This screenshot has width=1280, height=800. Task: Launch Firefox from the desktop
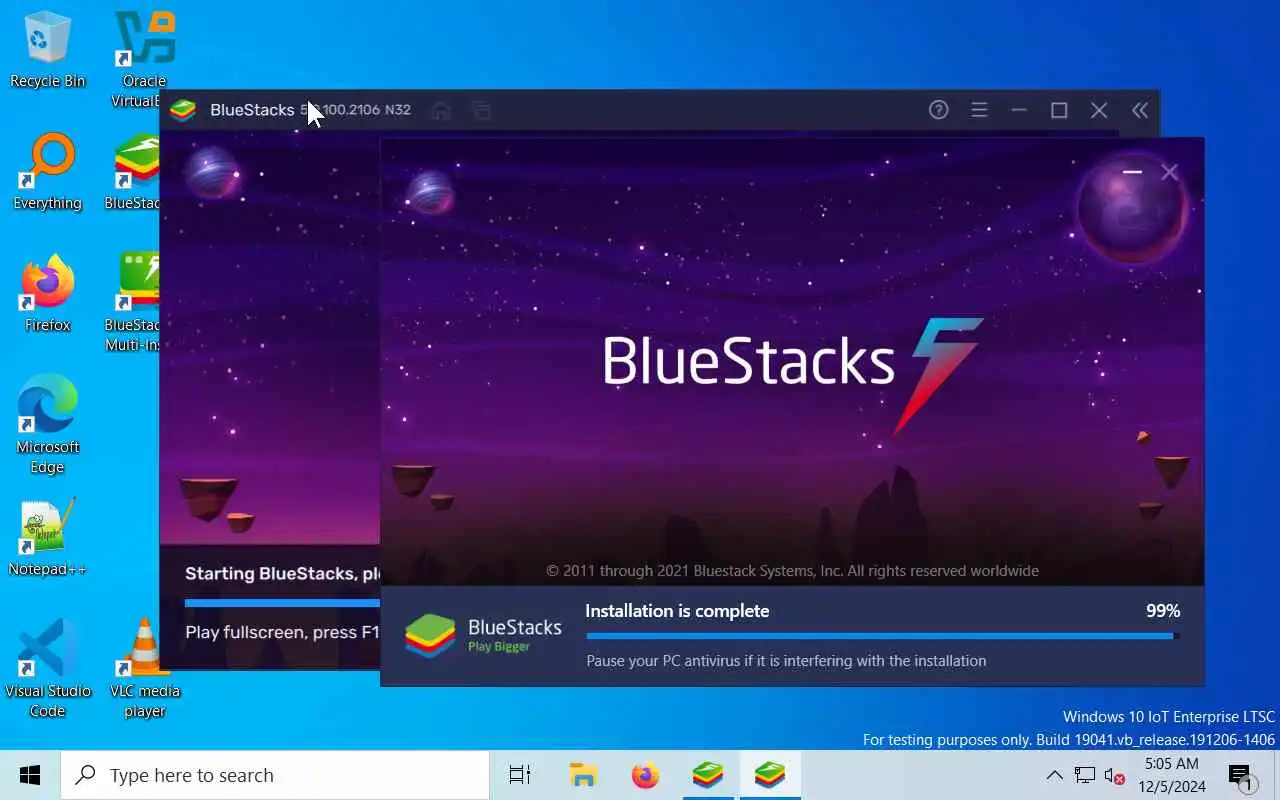(47, 294)
